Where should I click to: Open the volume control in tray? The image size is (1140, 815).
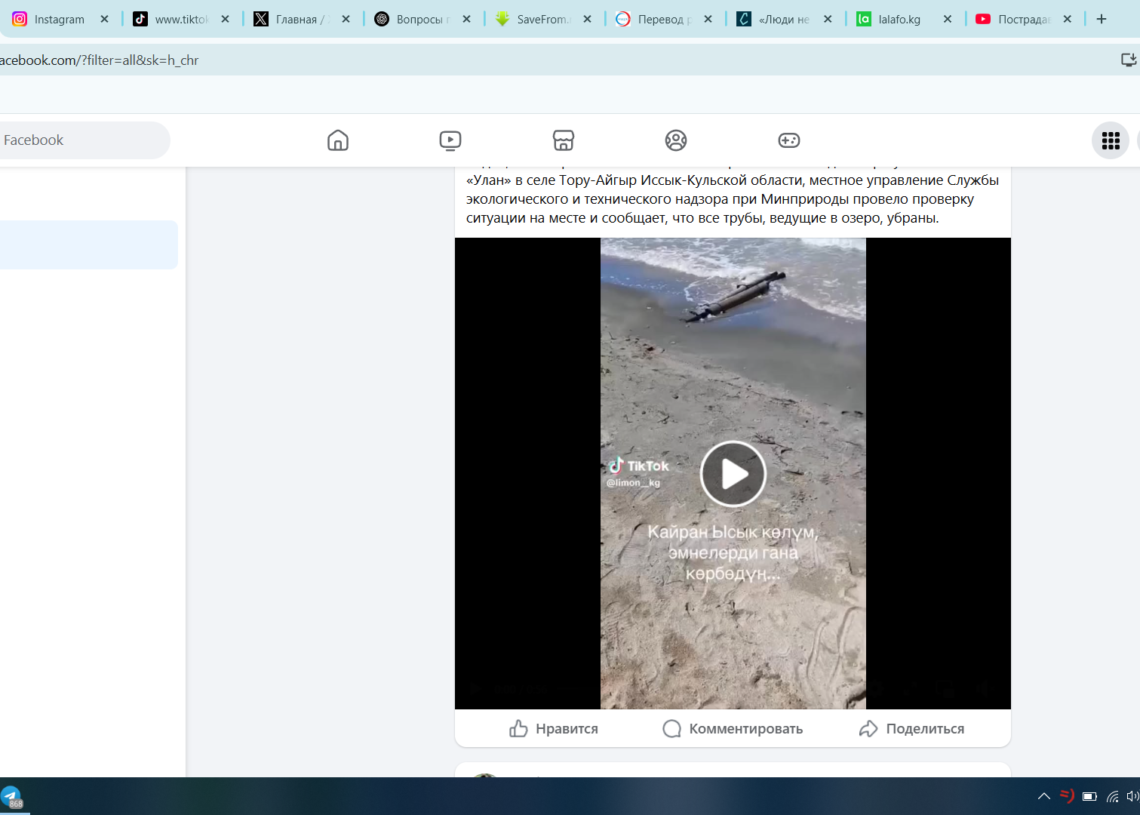[x=1132, y=797]
